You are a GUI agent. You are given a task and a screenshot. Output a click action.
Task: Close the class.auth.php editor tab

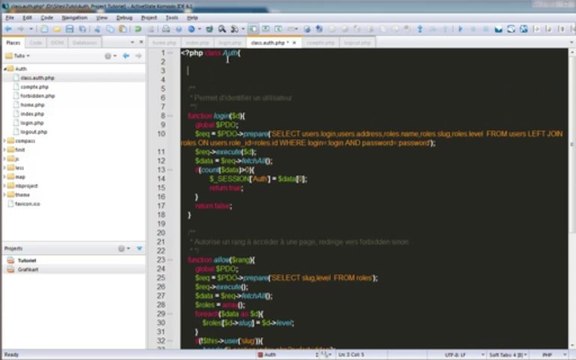[294, 43]
